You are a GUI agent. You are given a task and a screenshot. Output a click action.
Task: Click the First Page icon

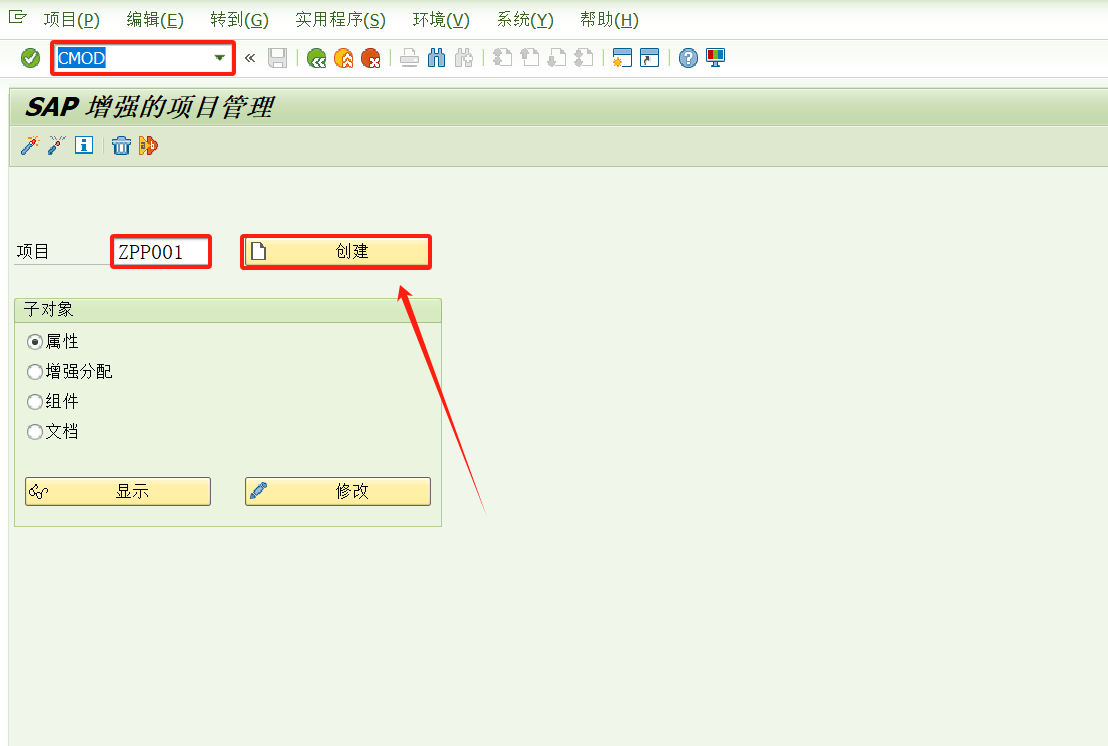coord(502,58)
